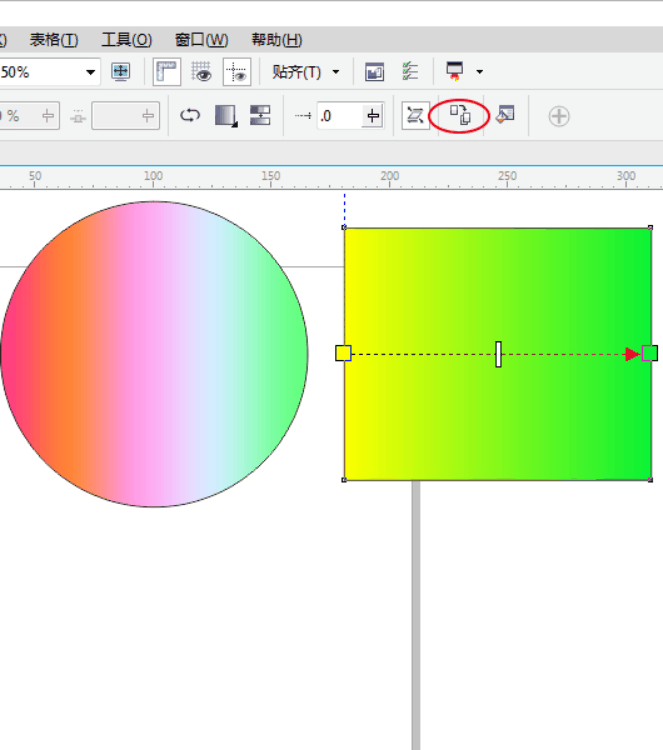Viewport: 663px width, 750px height.
Task: Open the edit fill icon
Action: click(x=505, y=115)
